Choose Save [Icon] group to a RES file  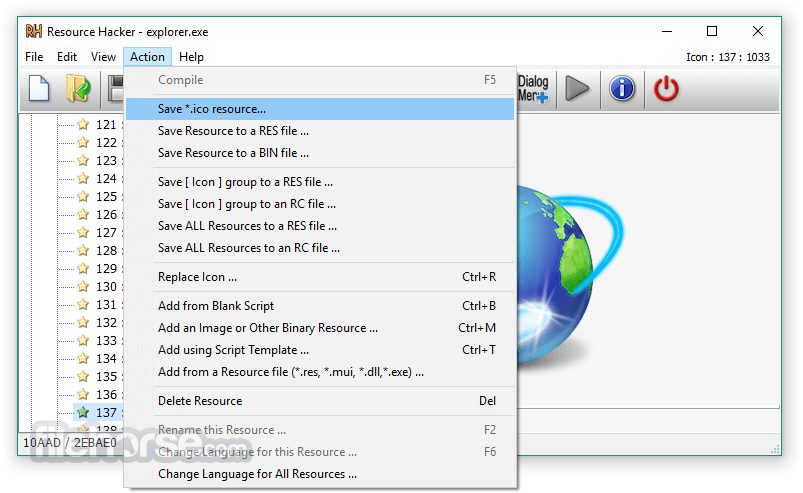click(x=320, y=182)
